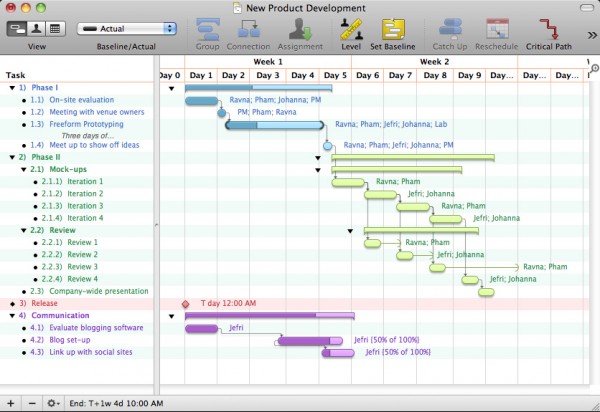This screenshot has height=412, width=600.
Task: Remove task with the minus button
Action: click(x=30, y=403)
